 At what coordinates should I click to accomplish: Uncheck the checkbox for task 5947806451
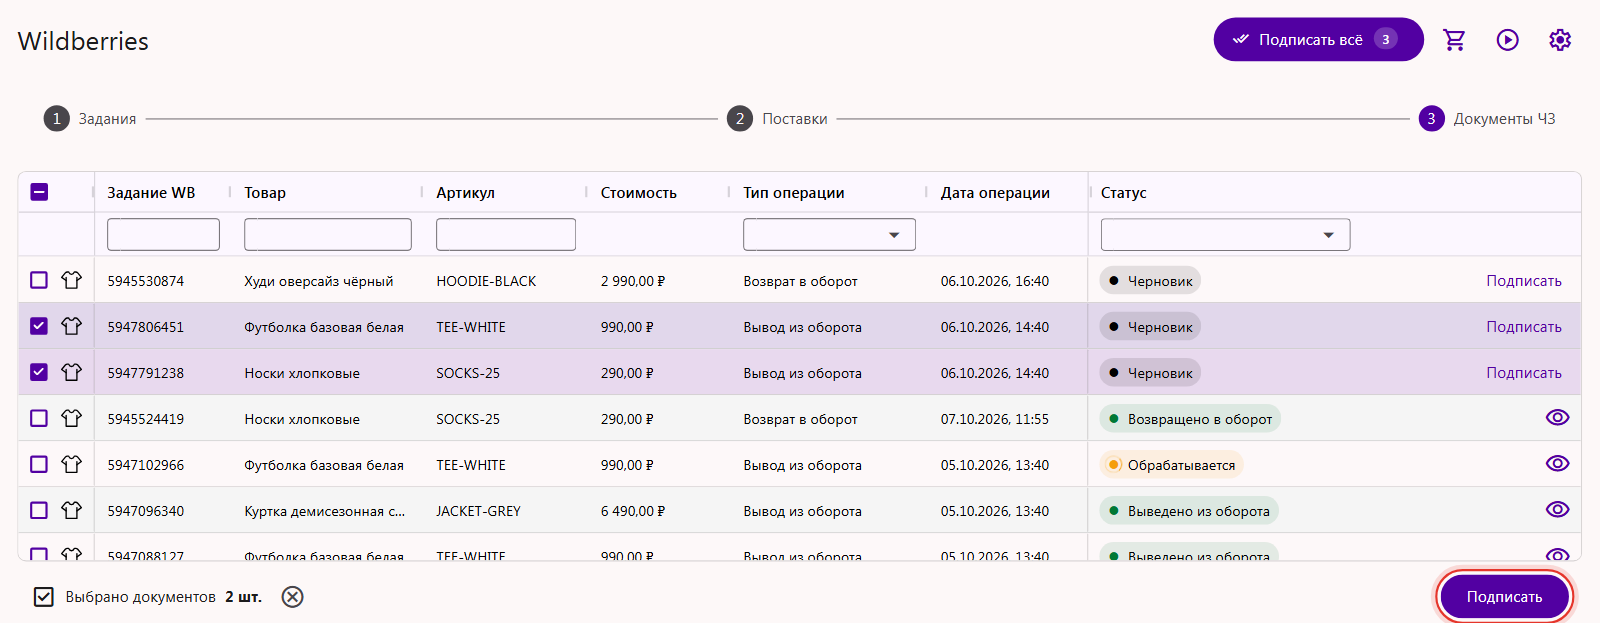[x=39, y=326]
